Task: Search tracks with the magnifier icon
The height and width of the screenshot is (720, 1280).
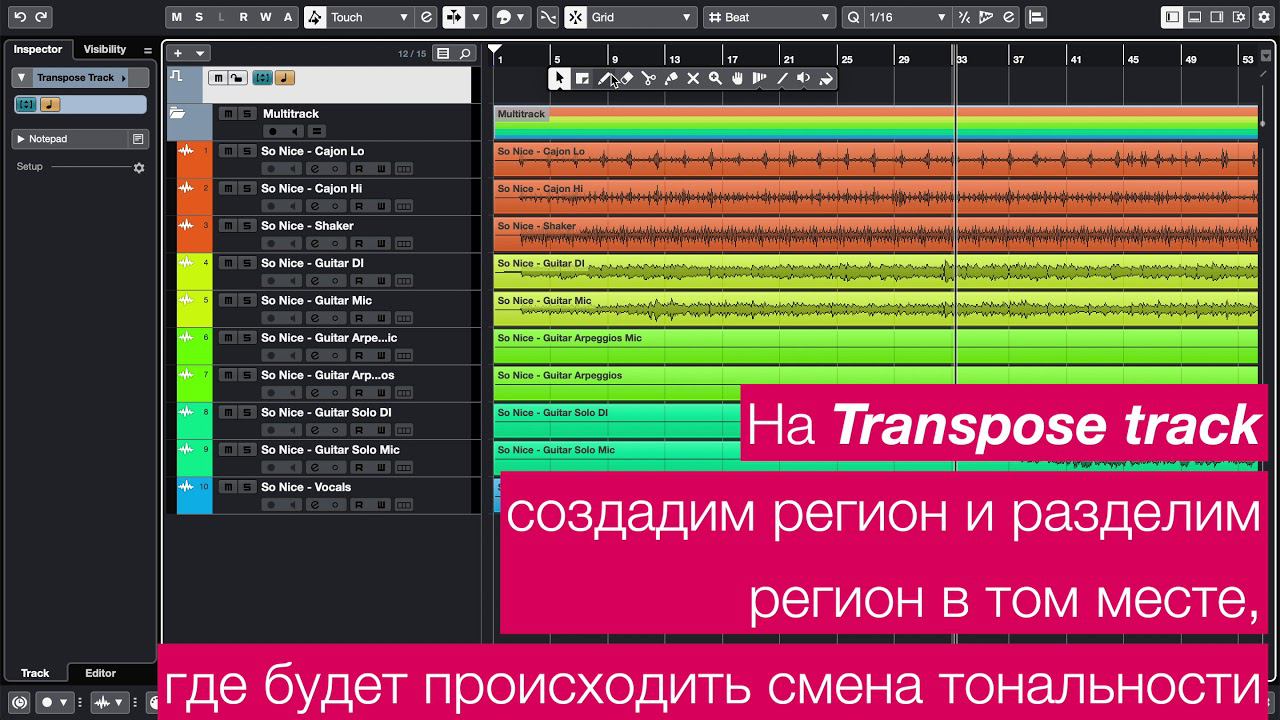Action: pos(466,54)
